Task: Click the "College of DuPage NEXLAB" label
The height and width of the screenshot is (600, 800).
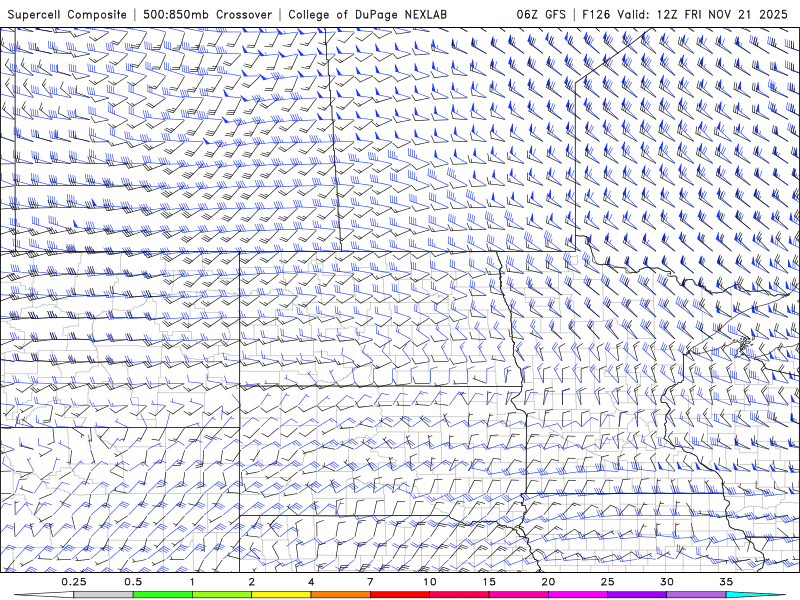Action: (x=367, y=15)
